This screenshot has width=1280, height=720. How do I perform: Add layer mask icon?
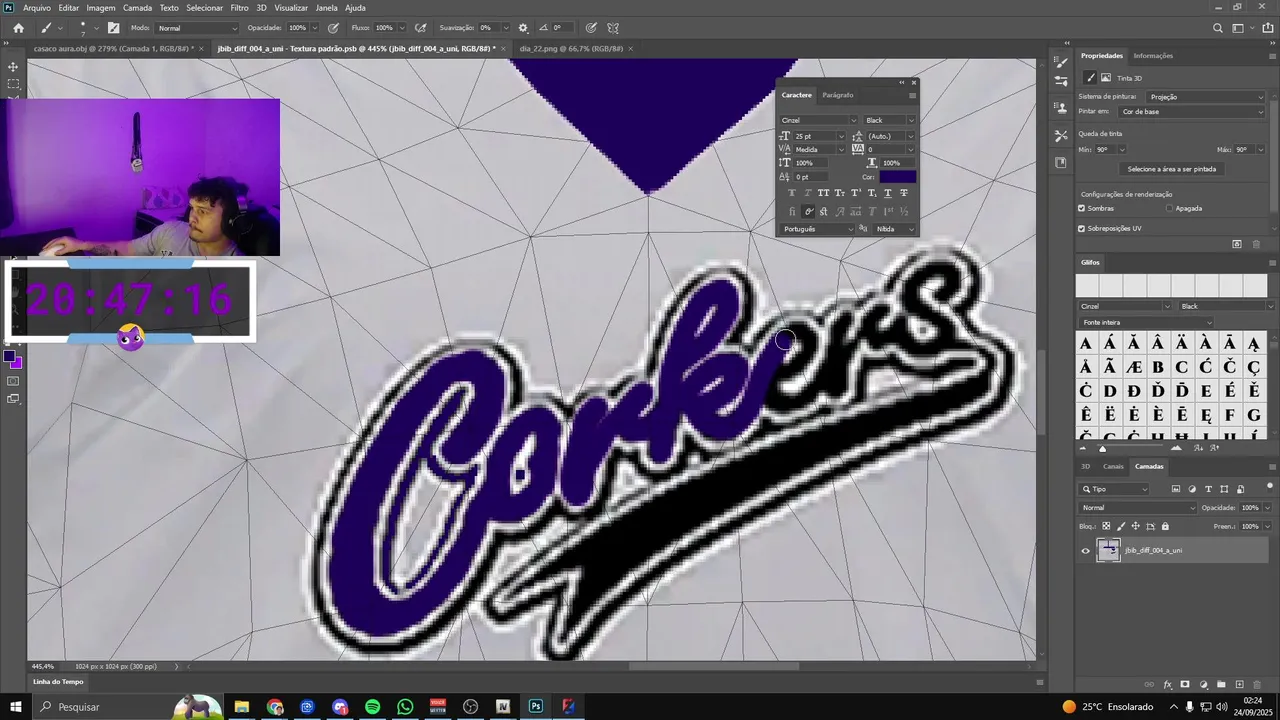[1185, 685]
